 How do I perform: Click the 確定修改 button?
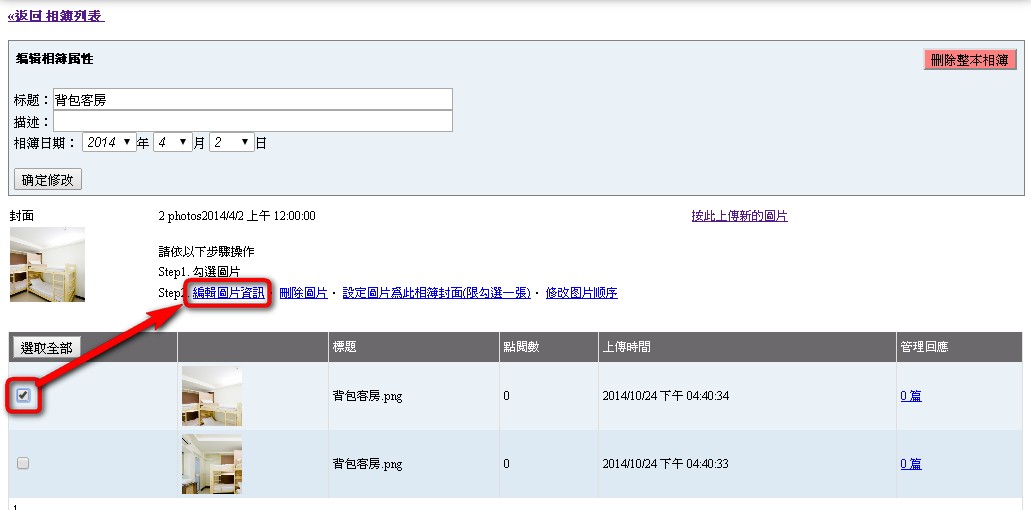click(48, 180)
